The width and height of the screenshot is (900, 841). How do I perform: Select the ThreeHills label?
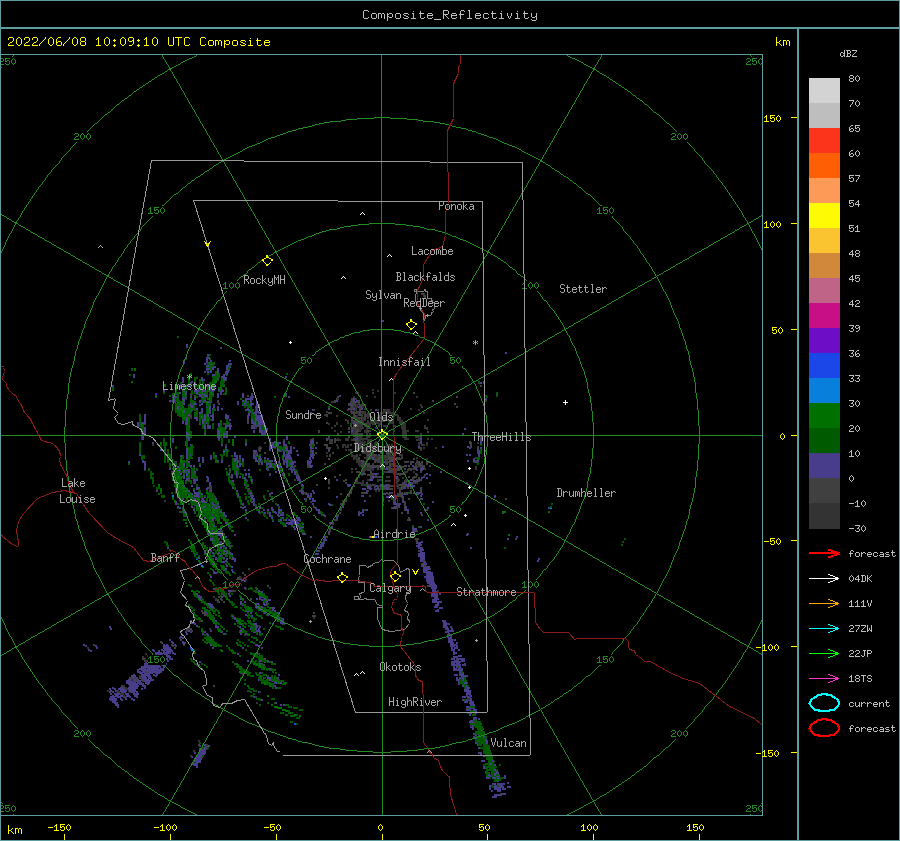(501, 437)
